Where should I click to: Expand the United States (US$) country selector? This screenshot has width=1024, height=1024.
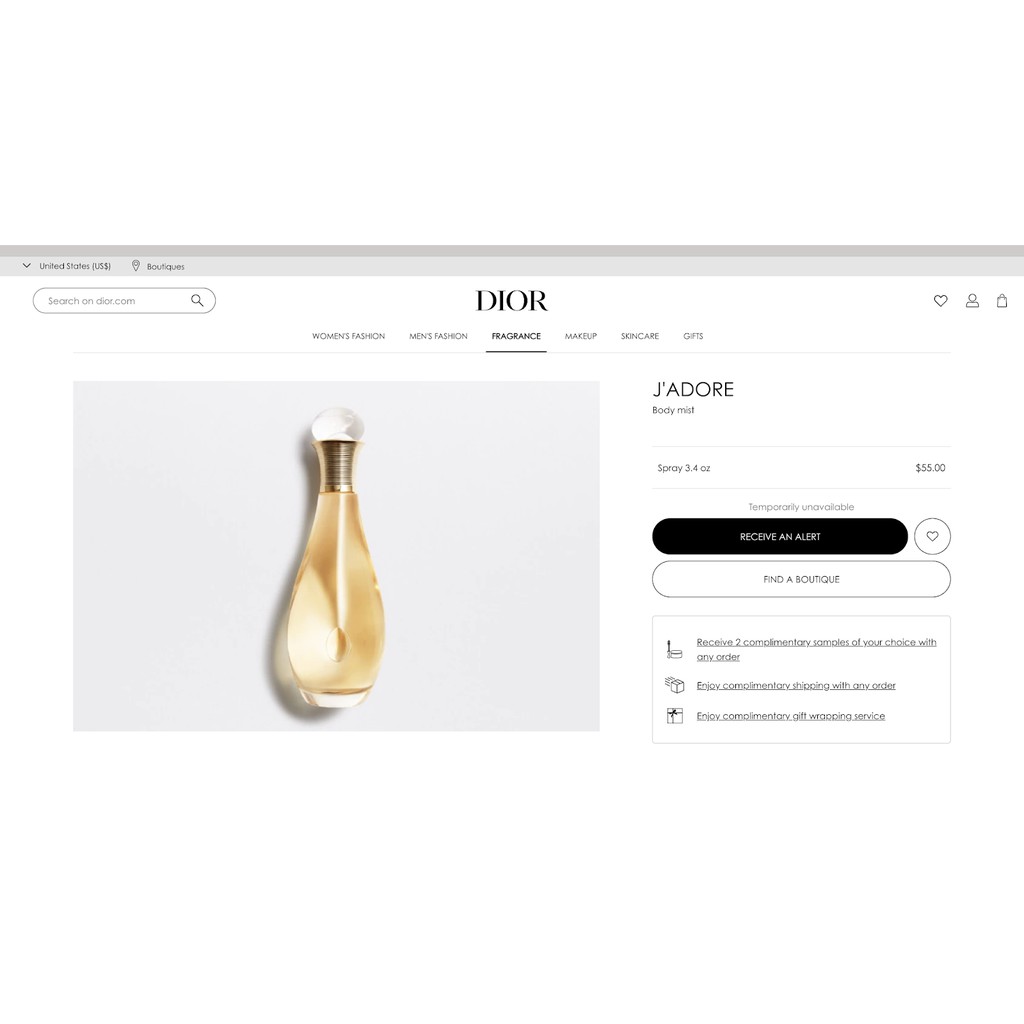click(x=67, y=266)
